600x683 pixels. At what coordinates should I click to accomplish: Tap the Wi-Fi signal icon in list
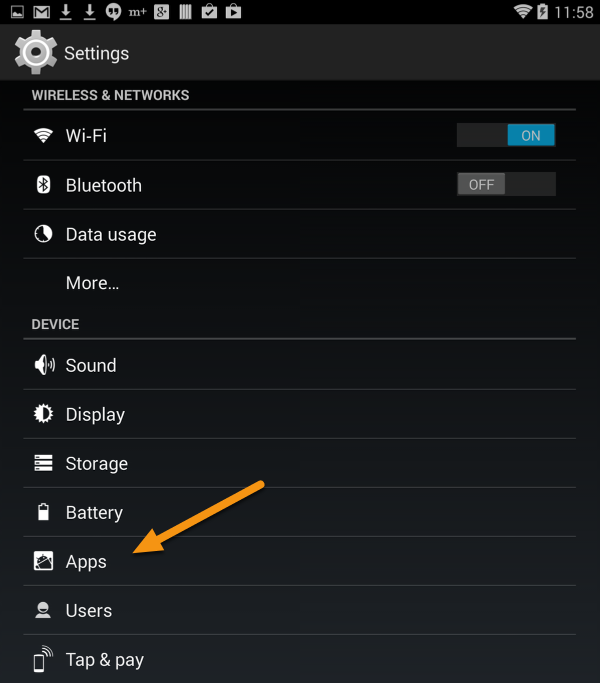(43, 135)
